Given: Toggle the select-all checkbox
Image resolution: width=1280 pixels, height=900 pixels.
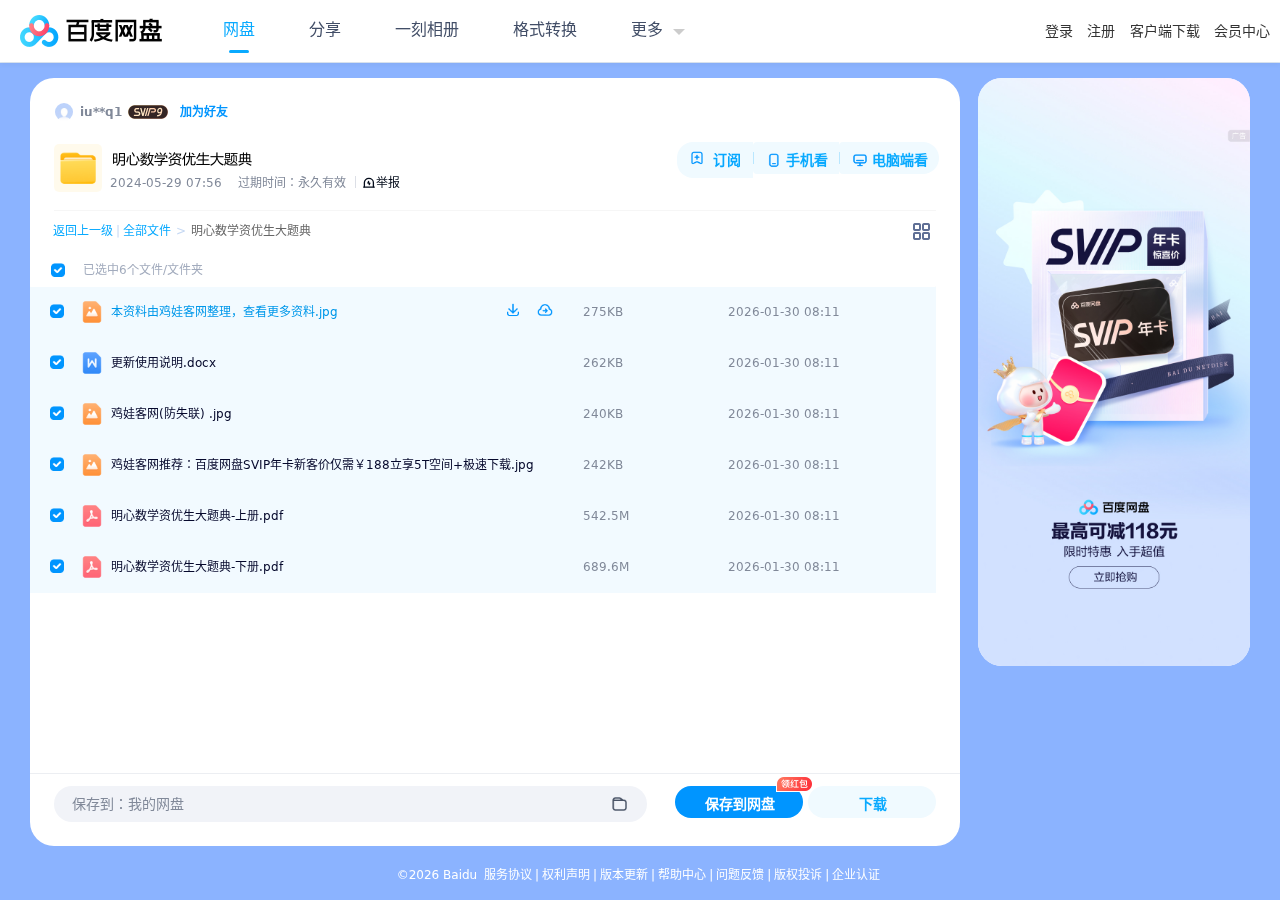Looking at the screenshot, I should tap(58, 270).
